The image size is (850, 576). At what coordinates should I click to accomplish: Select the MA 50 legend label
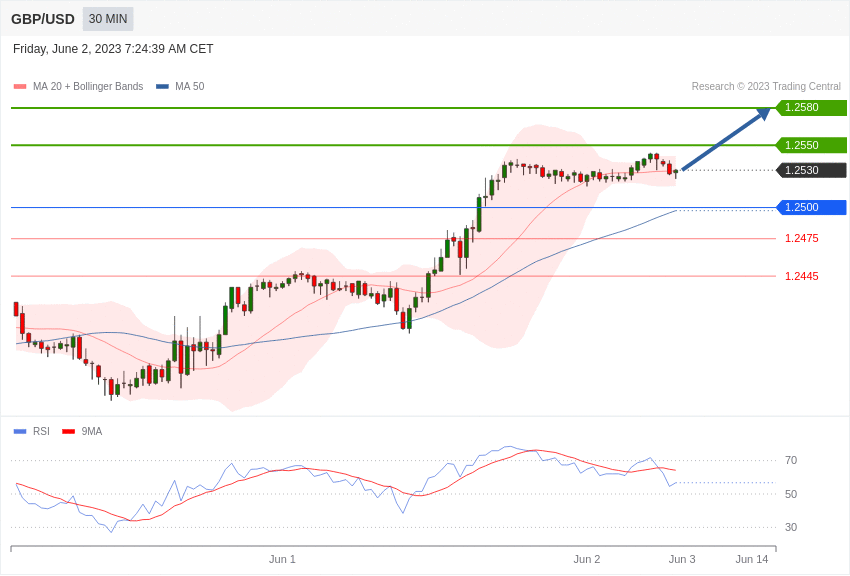[190, 86]
